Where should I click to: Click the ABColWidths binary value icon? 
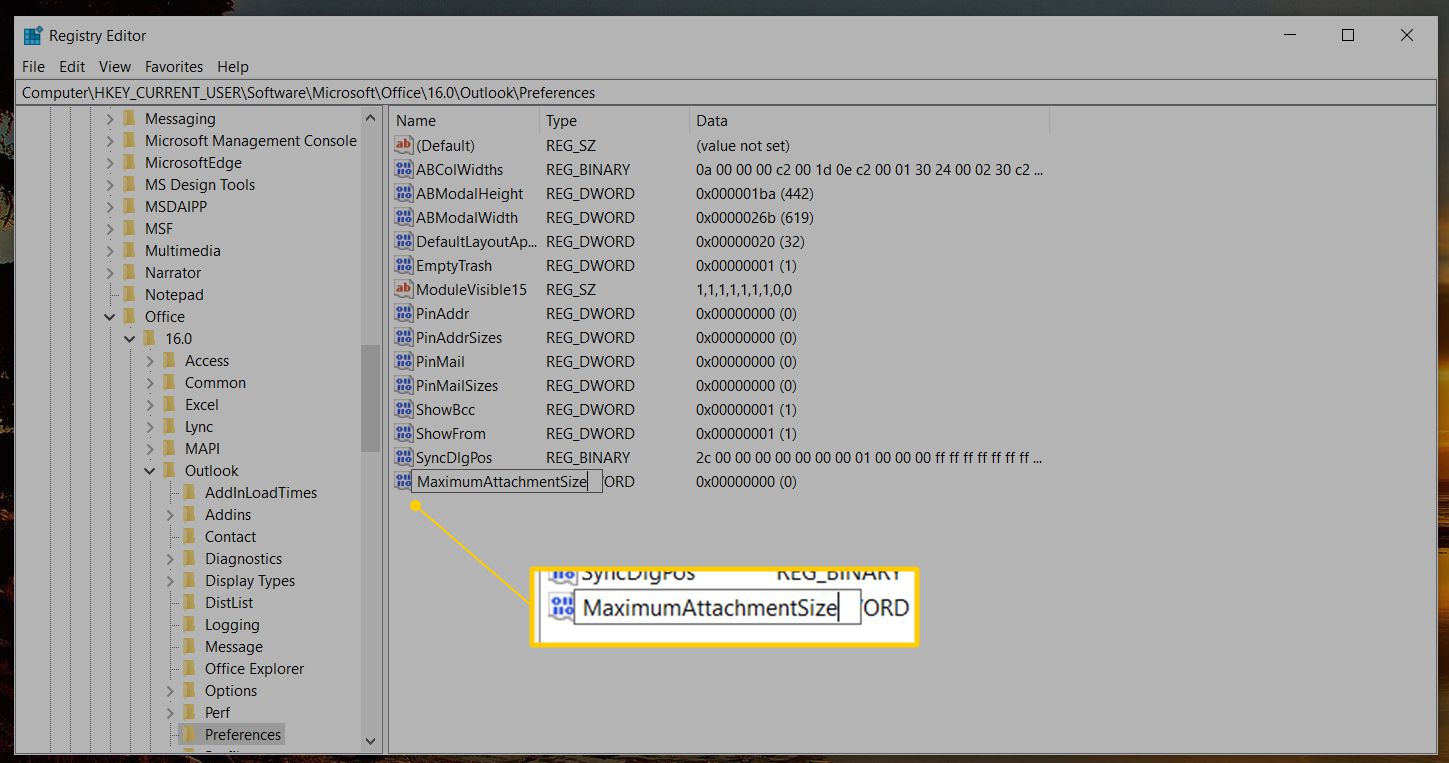403,169
